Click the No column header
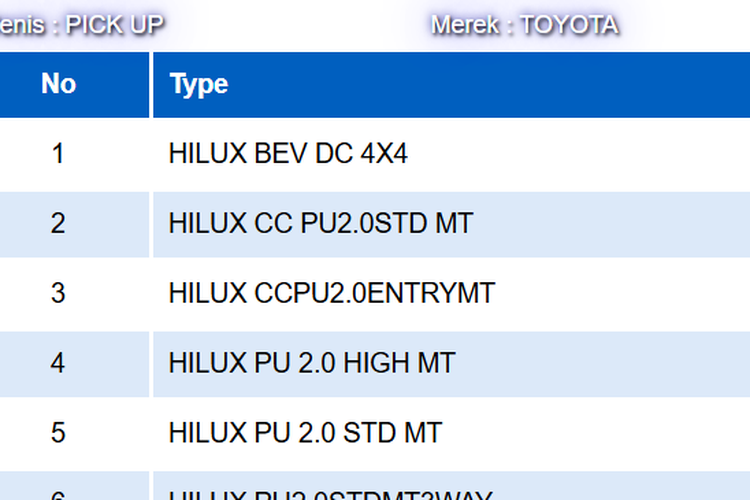The height and width of the screenshot is (500, 750). [x=58, y=84]
